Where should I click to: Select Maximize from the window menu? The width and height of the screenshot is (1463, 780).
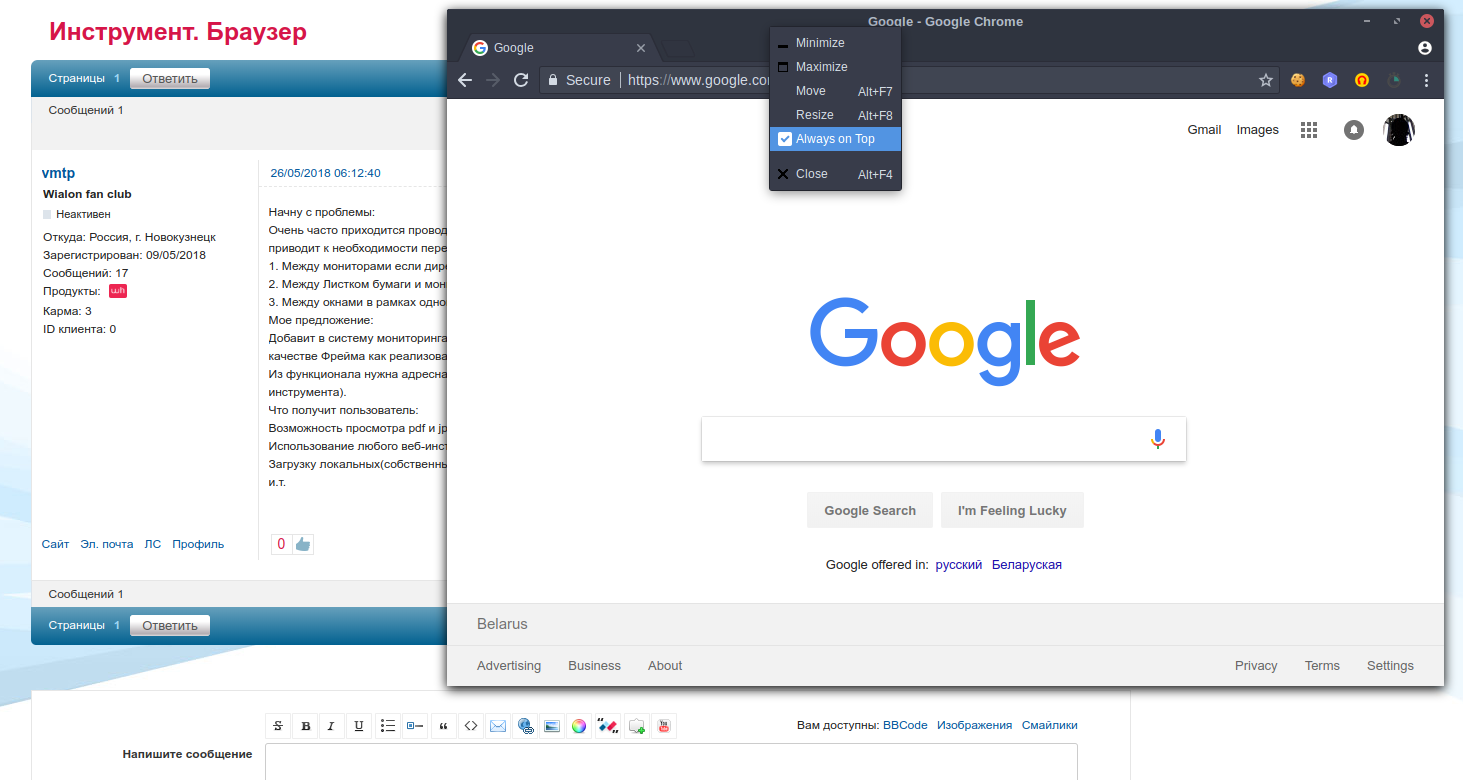[x=821, y=67]
